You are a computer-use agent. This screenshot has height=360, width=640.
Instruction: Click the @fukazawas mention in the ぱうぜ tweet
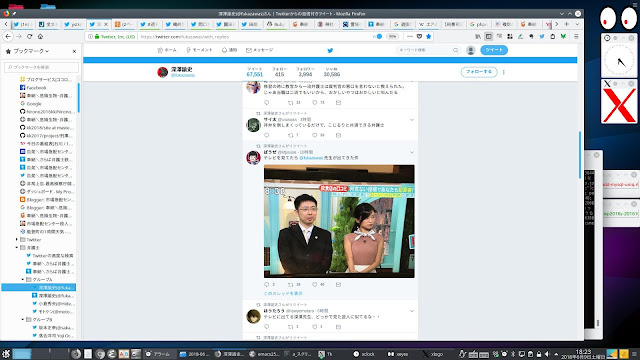[311, 158]
